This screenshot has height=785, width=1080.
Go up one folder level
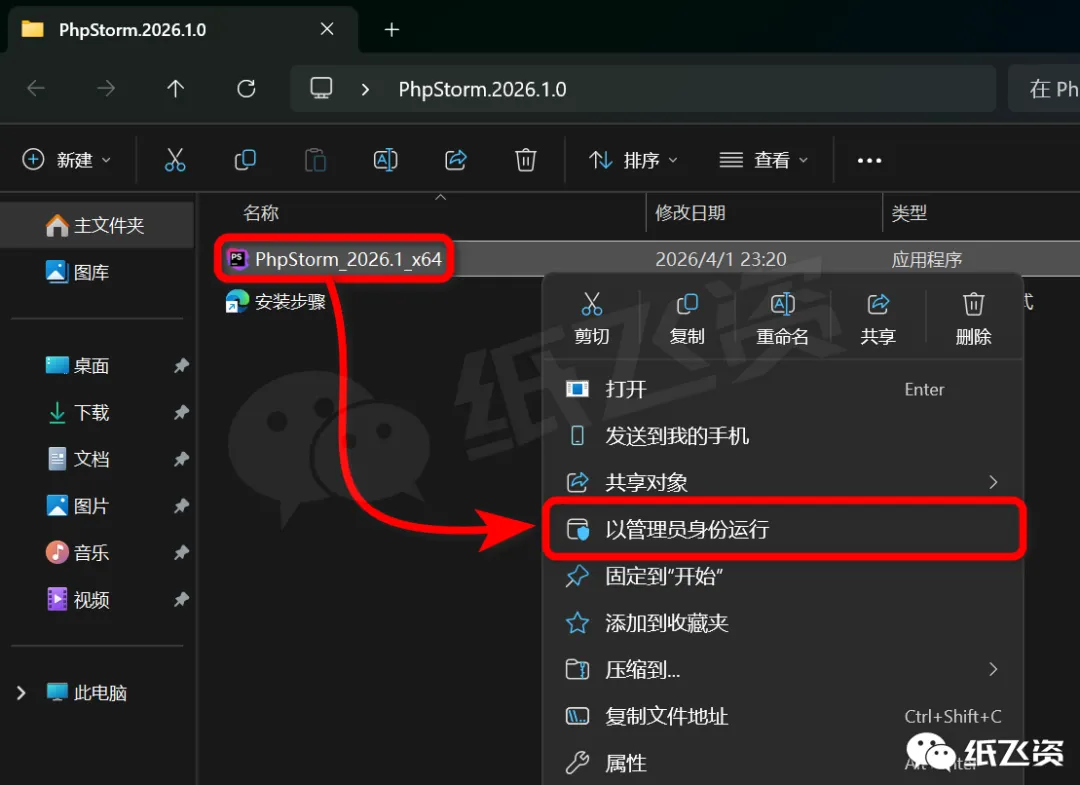coord(176,88)
